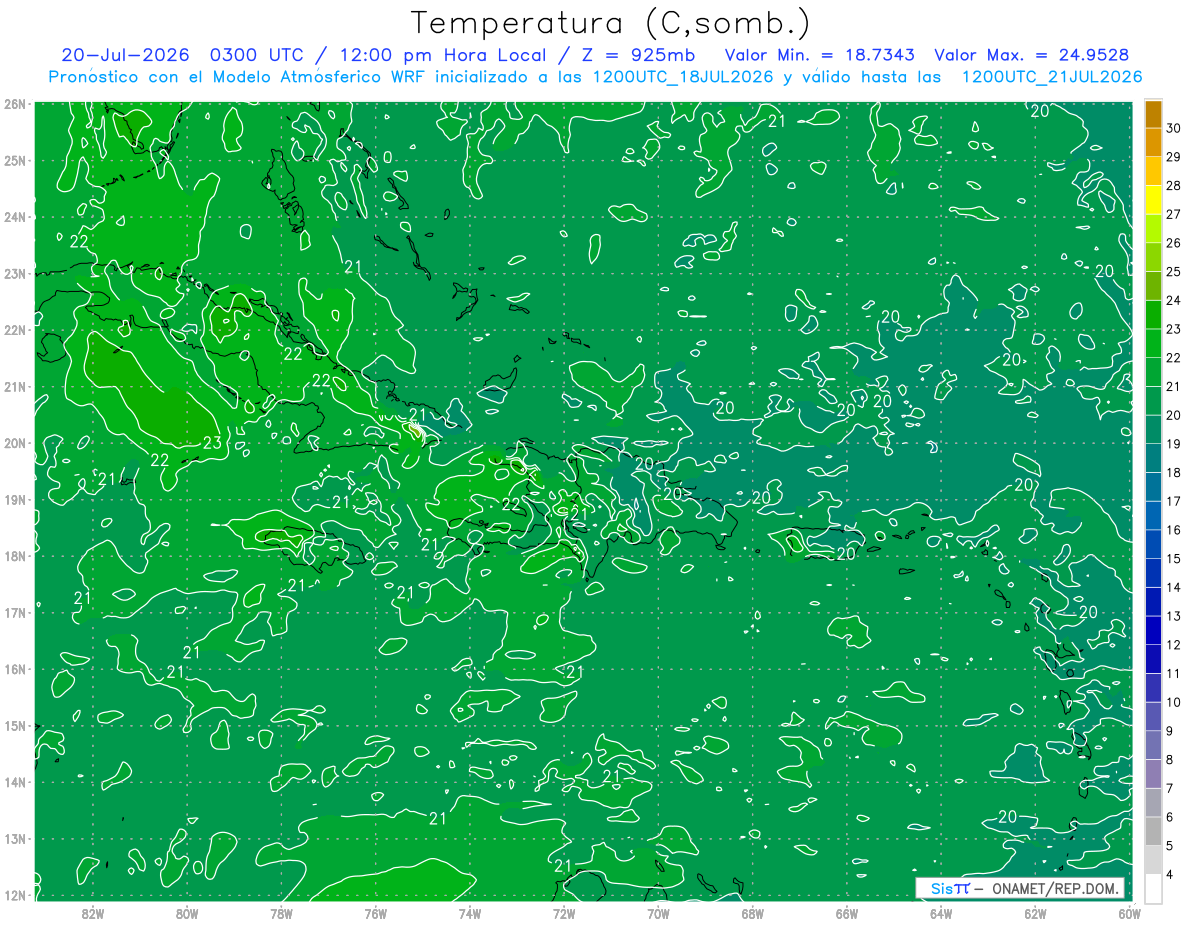Click the 15N latitude axis label
1200x927 pixels.
(14, 726)
